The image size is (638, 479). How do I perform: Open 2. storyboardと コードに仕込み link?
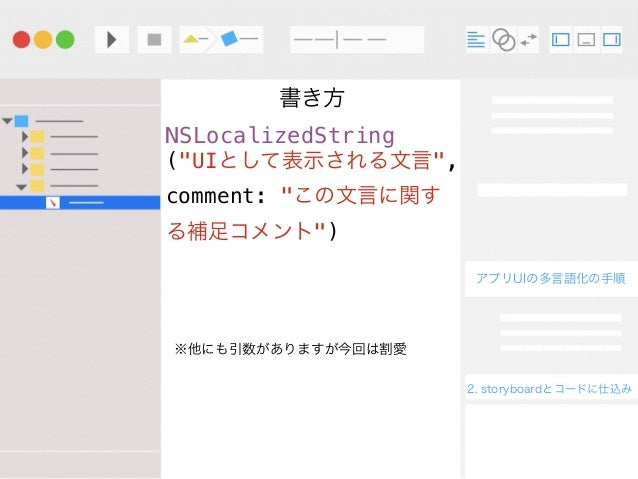[549, 389]
